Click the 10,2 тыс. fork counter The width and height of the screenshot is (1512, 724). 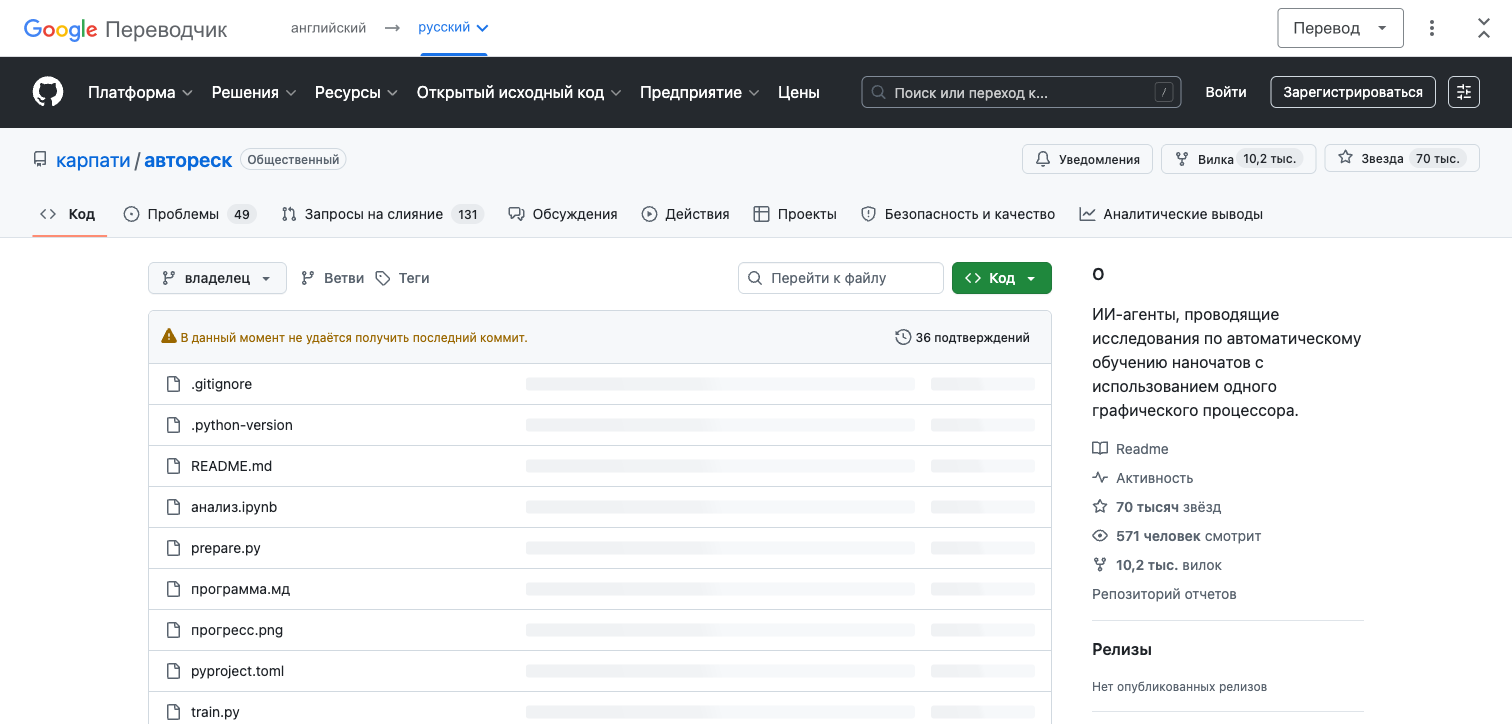1270,159
